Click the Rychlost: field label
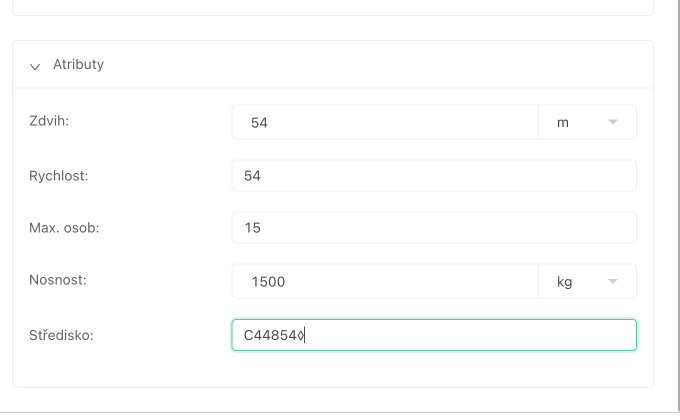The width and height of the screenshot is (680, 420). 59,175
